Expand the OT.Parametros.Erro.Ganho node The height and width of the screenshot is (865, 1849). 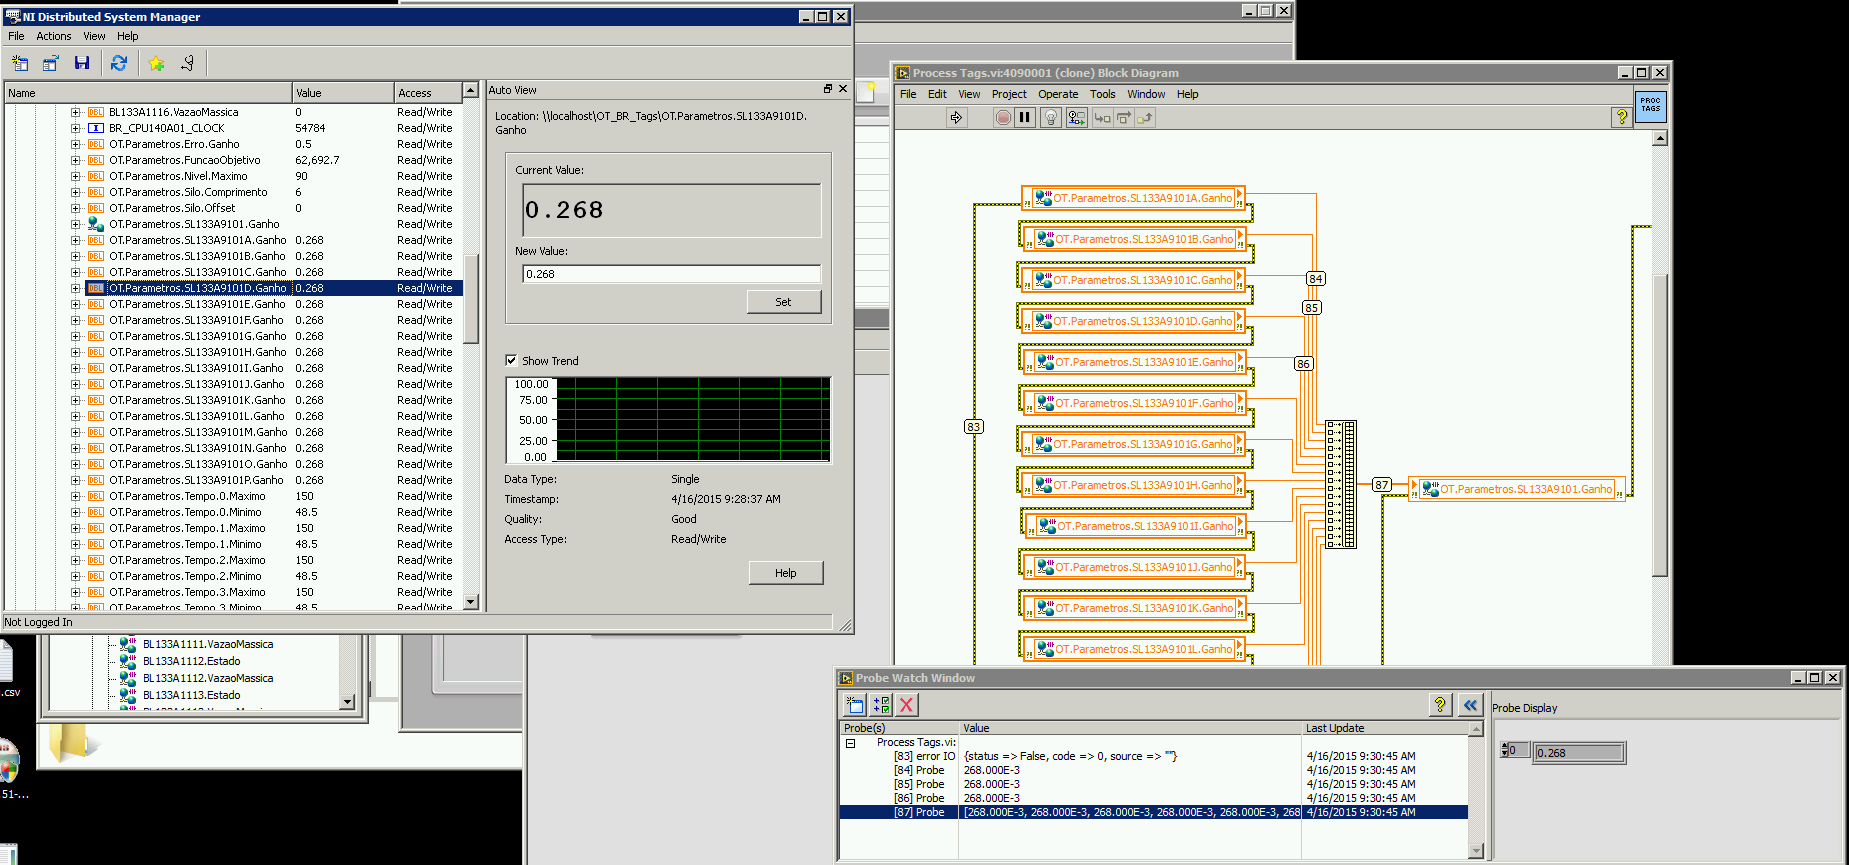(75, 144)
